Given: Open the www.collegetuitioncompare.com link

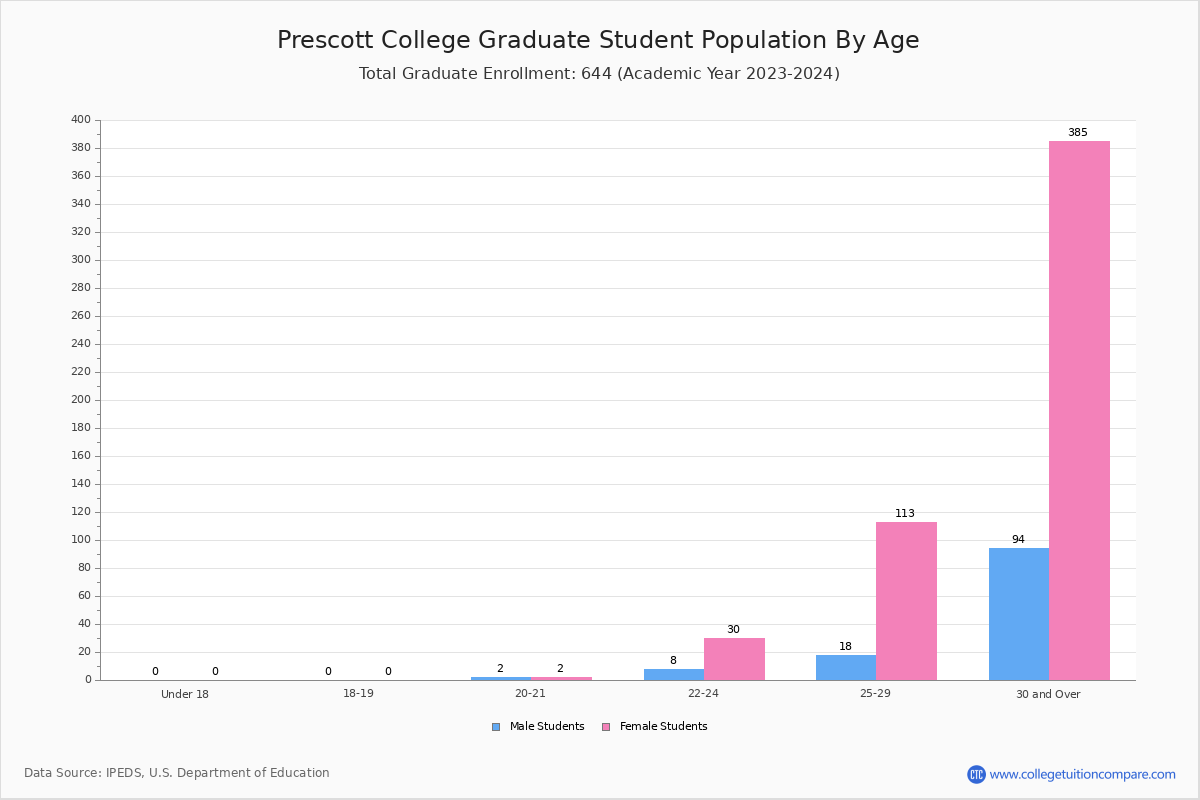Looking at the screenshot, I should coord(1083,774).
